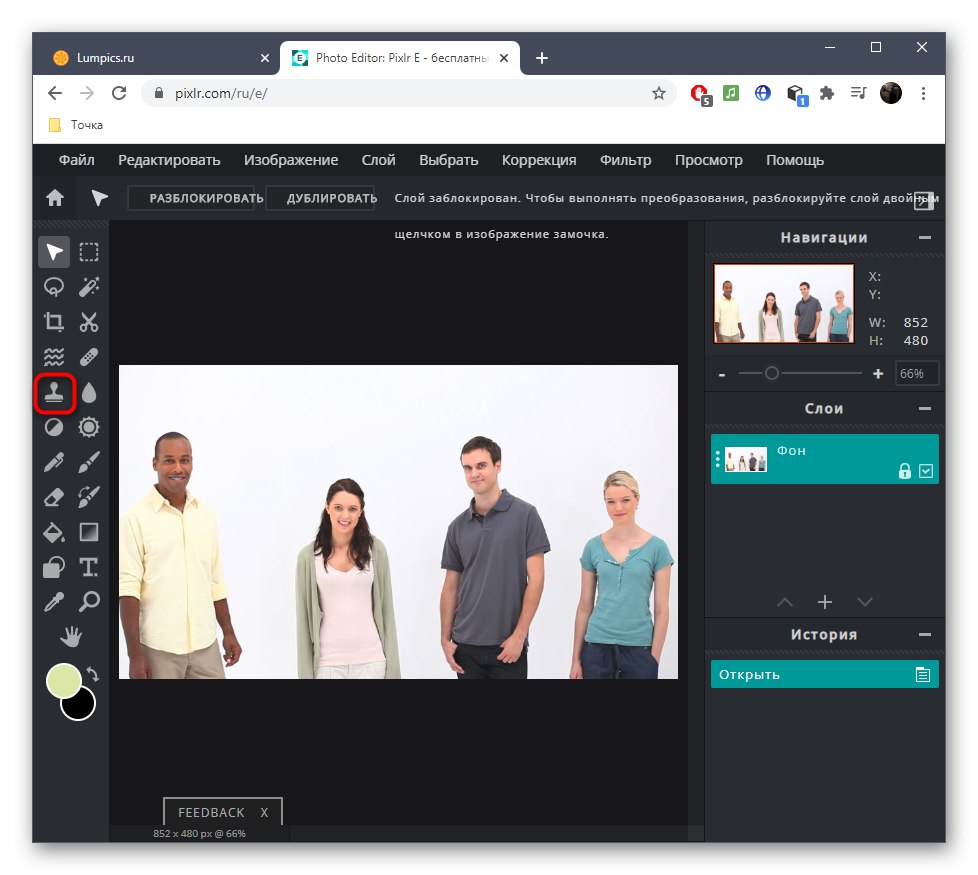Image resolution: width=978 pixels, height=875 pixels.
Task: Activate the Eyedropper color picker tool
Action: pos(54,602)
